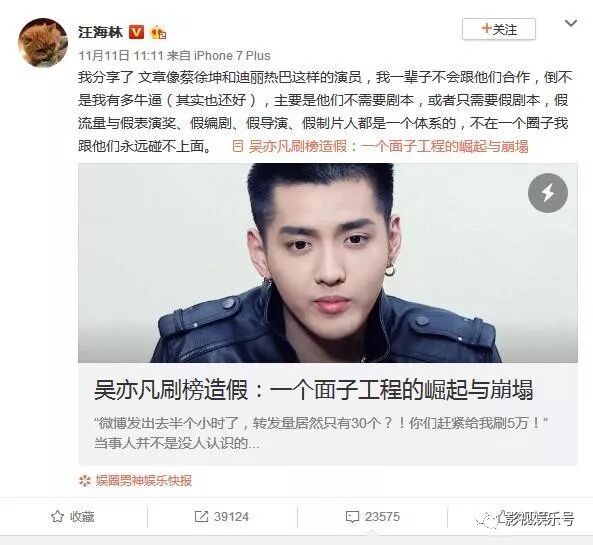Click the orange V verified badge
Image resolution: width=593 pixels, height=545 pixels.
click(137, 32)
